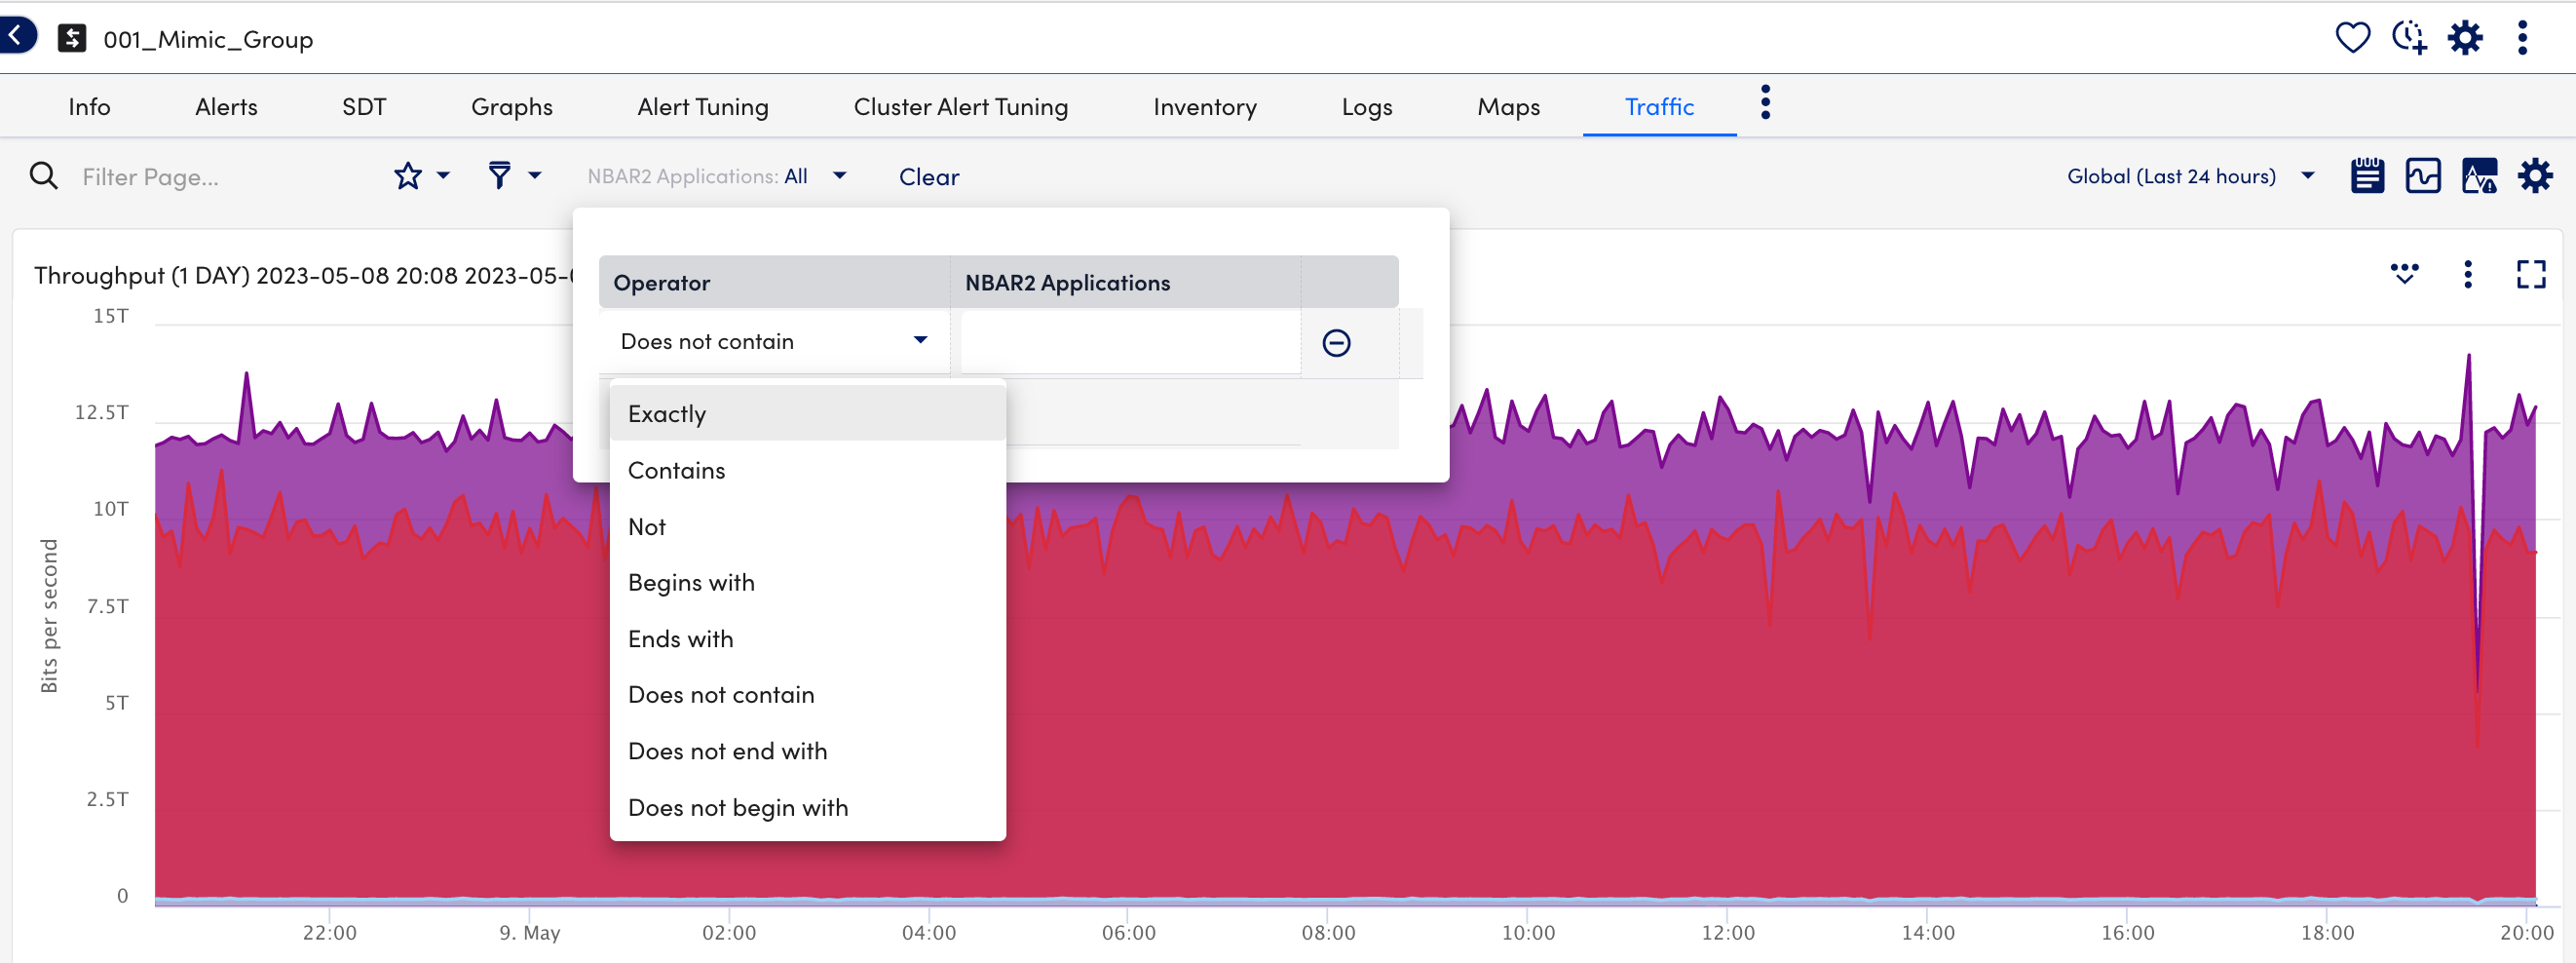Choose 'Does not end with' operator

[727, 751]
